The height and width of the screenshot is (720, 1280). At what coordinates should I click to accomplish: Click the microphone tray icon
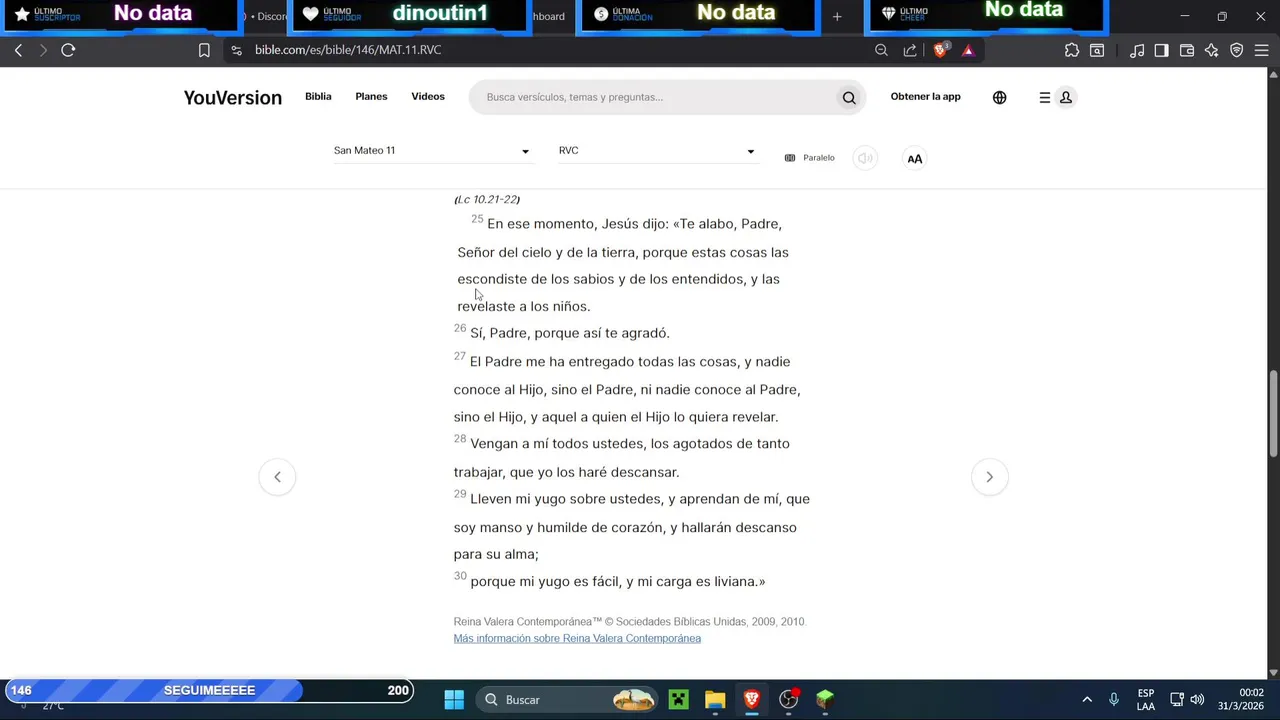(x=1114, y=699)
